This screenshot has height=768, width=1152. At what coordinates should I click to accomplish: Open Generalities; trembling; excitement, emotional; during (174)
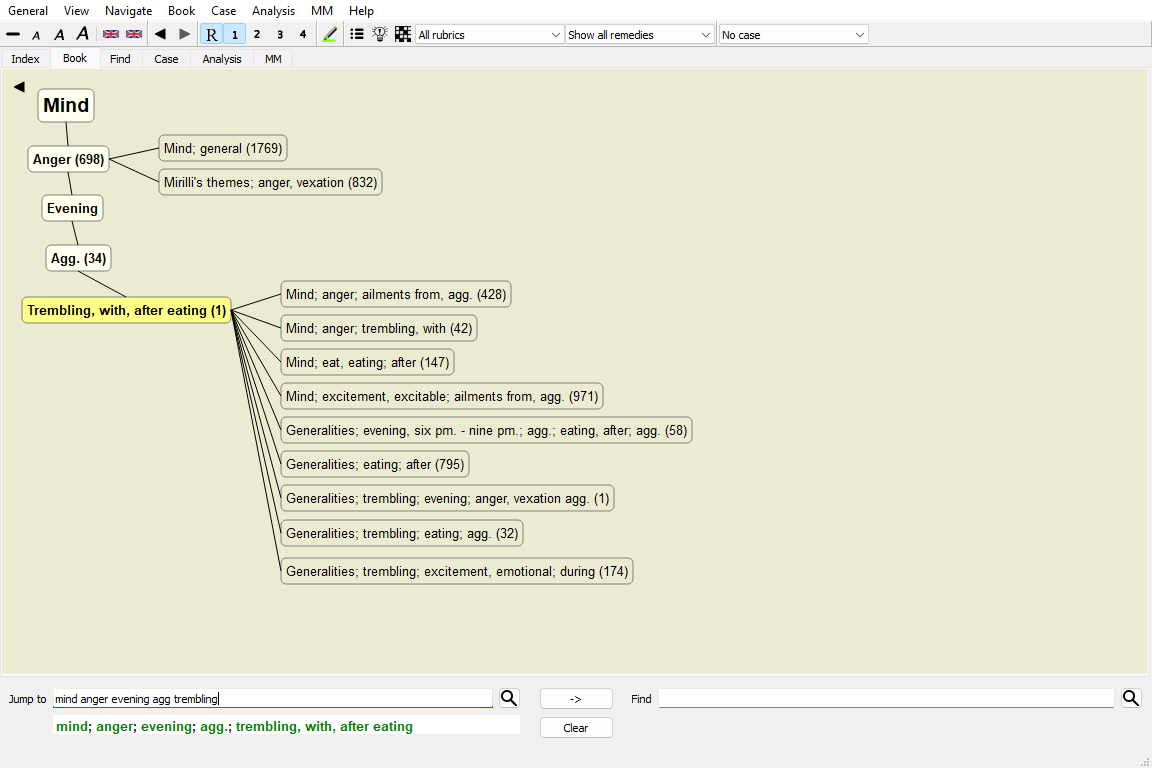457,571
